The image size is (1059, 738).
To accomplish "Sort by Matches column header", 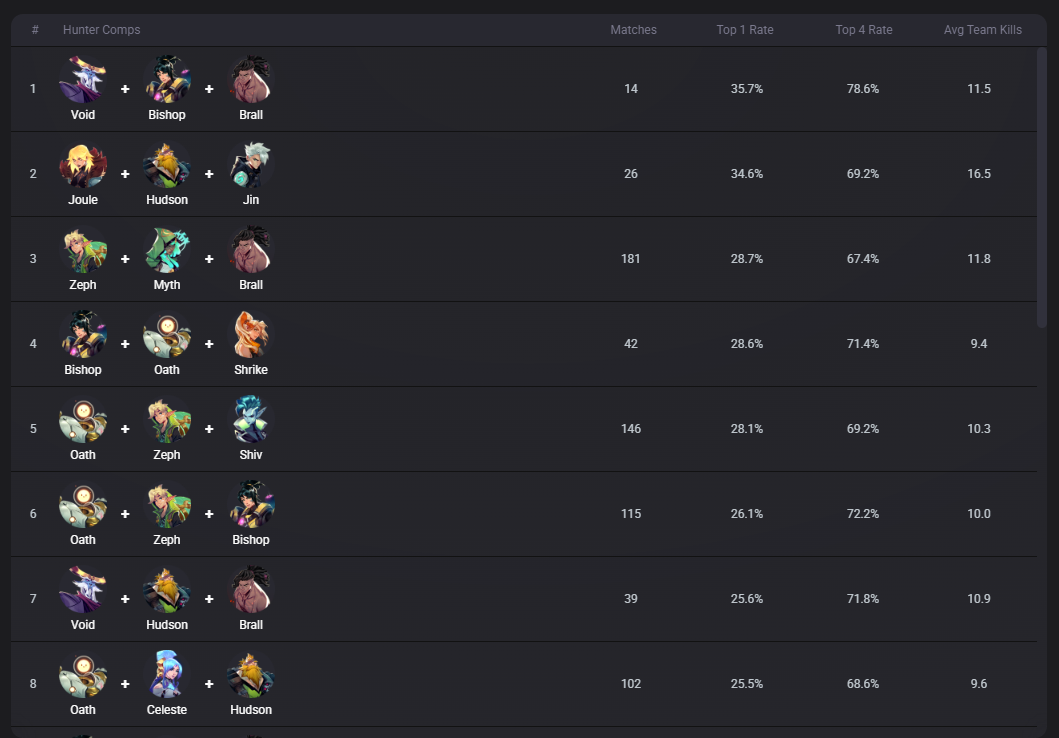I will click(x=633, y=30).
